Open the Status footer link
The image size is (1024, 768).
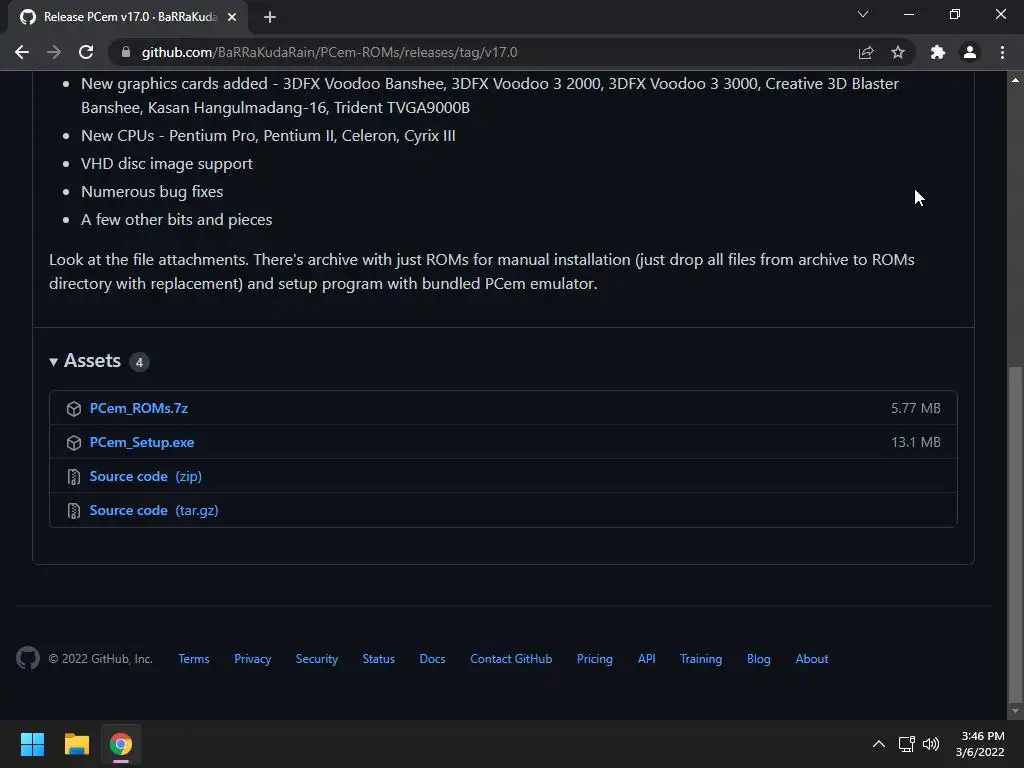coord(379,659)
